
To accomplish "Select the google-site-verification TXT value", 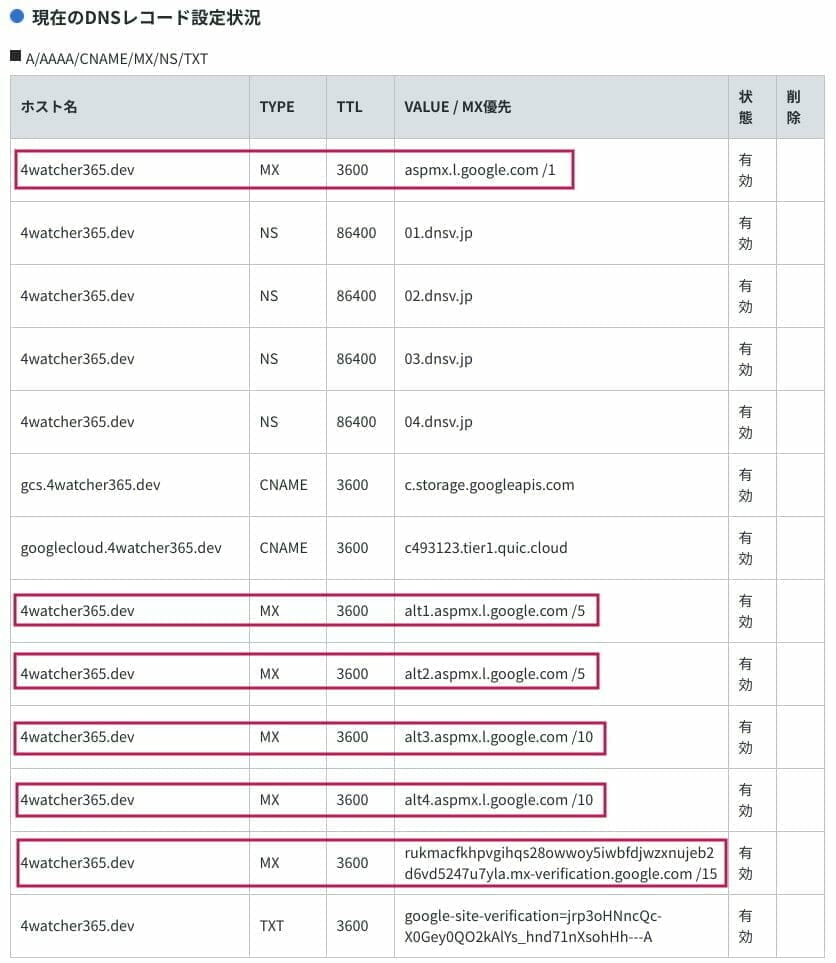I will click(533, 926).
